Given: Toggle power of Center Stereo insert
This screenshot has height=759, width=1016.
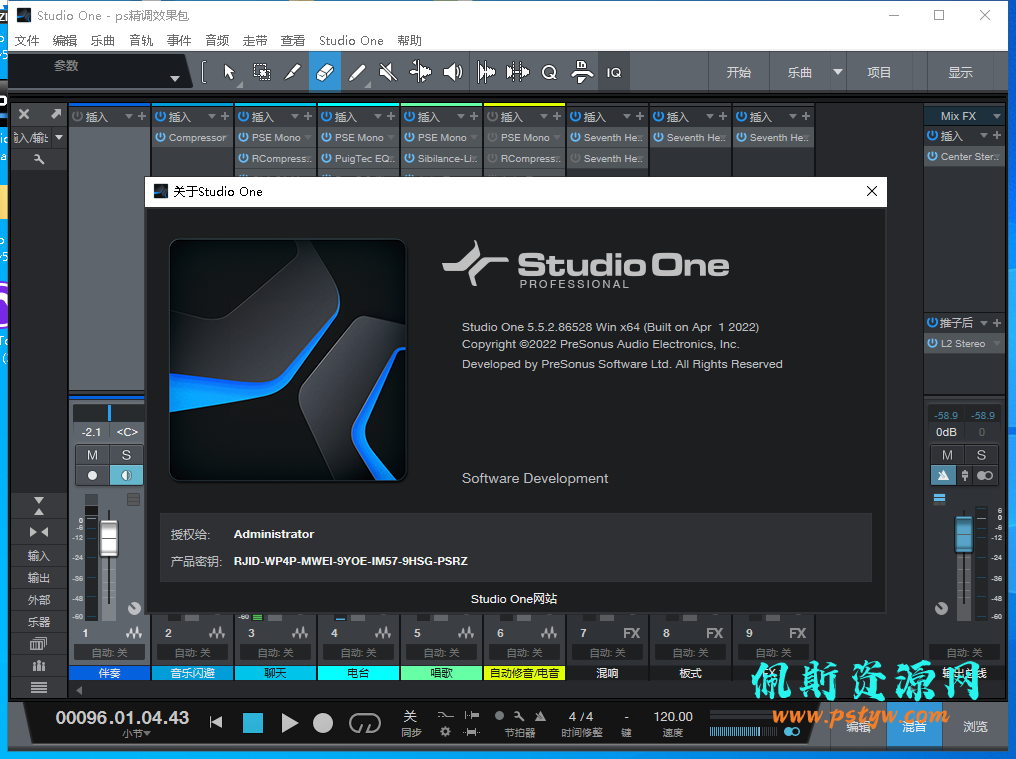Looking at the screenshot, I should coord(932,156).
